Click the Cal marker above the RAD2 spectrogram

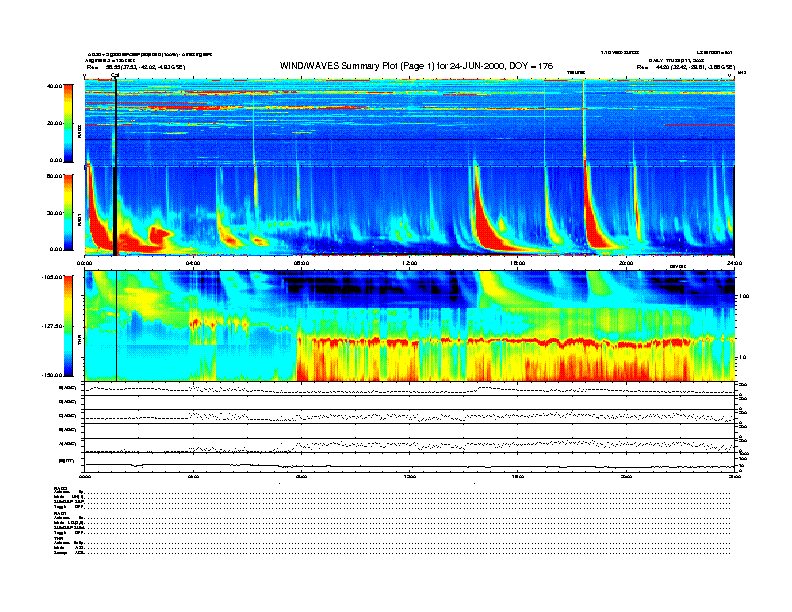[x=115, y=76]
